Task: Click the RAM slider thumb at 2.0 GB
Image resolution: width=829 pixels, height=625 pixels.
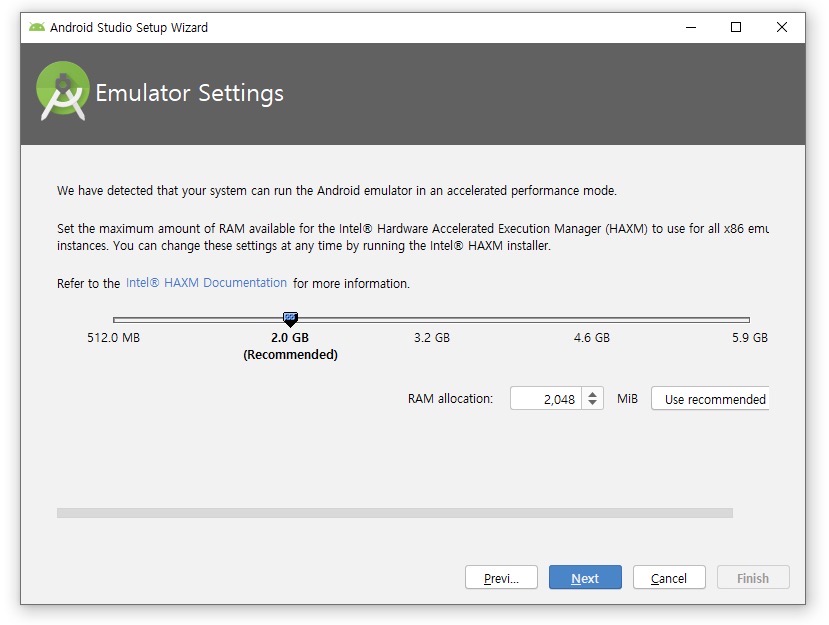Action: tap(290, 319)
